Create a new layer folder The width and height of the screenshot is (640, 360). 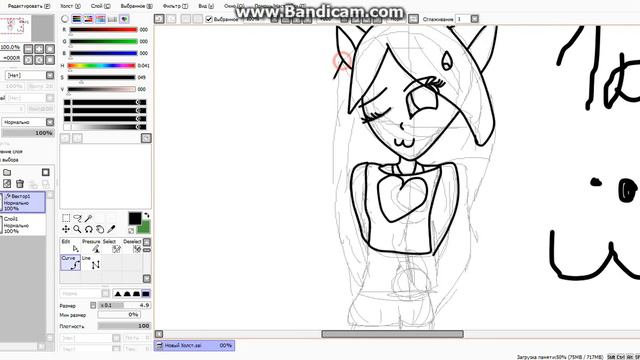[7, 172]
